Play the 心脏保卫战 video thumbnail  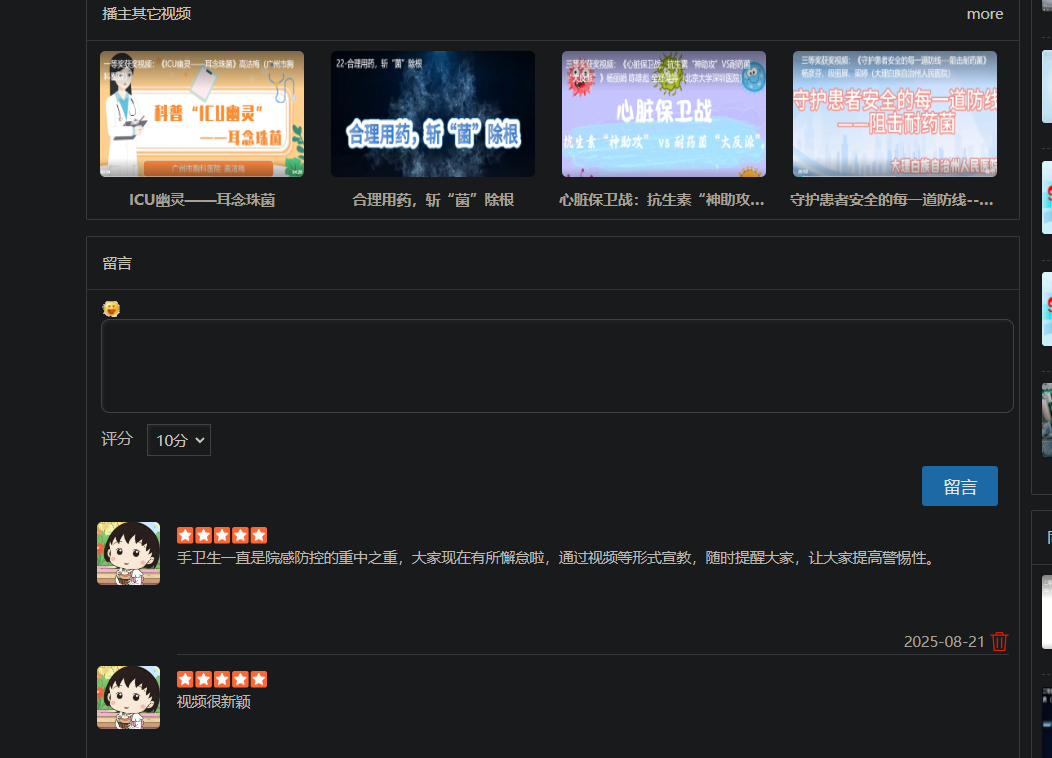click(664, 114)
